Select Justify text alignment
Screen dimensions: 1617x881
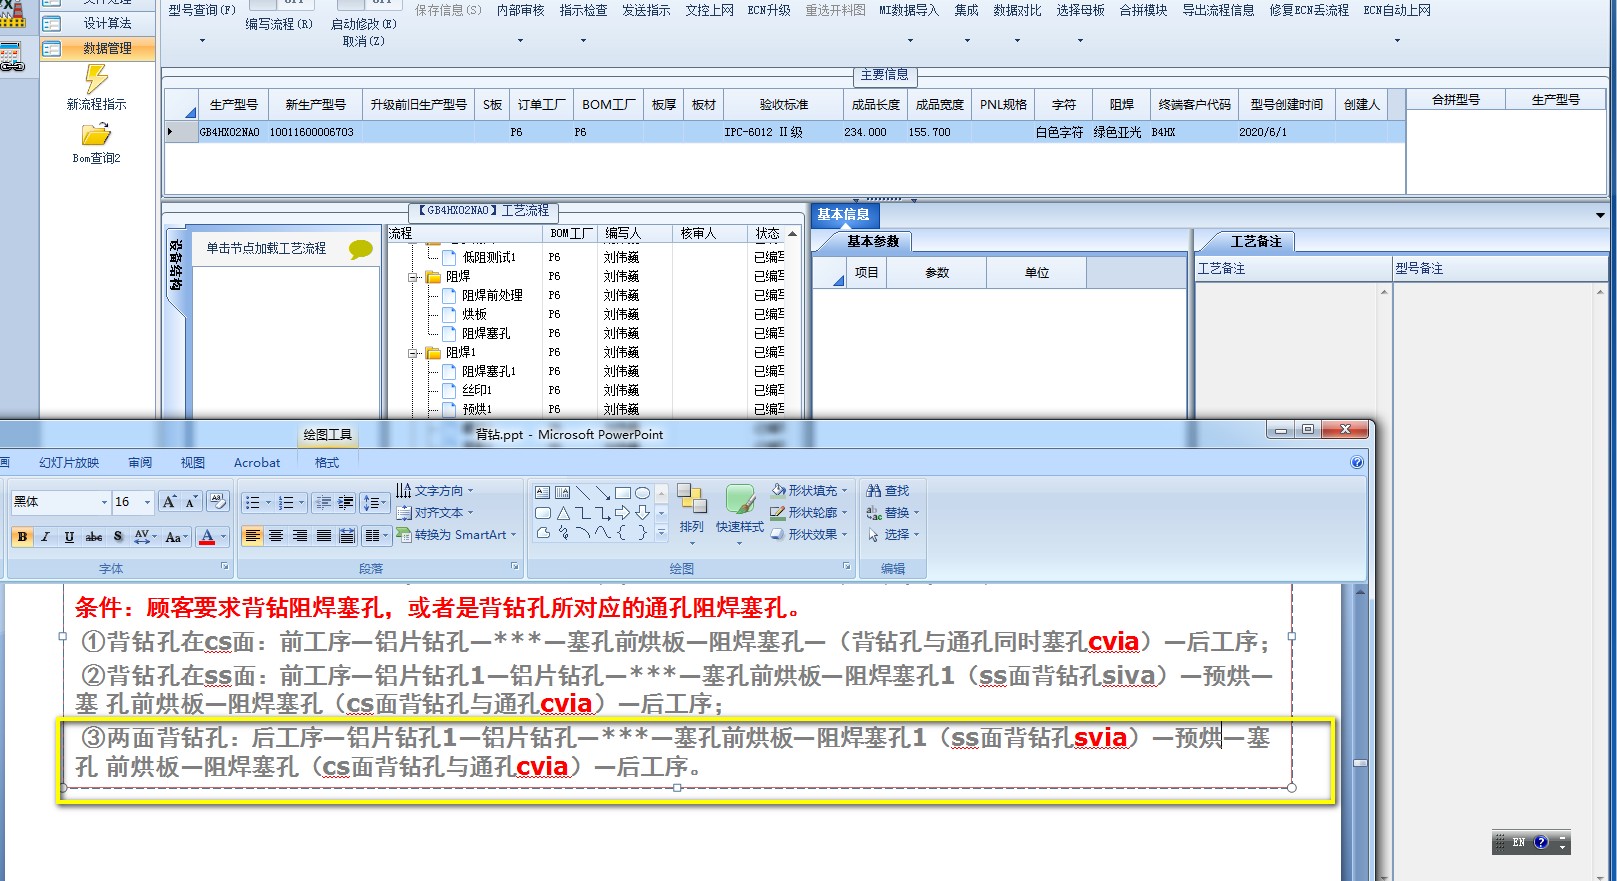click(324, 537)
